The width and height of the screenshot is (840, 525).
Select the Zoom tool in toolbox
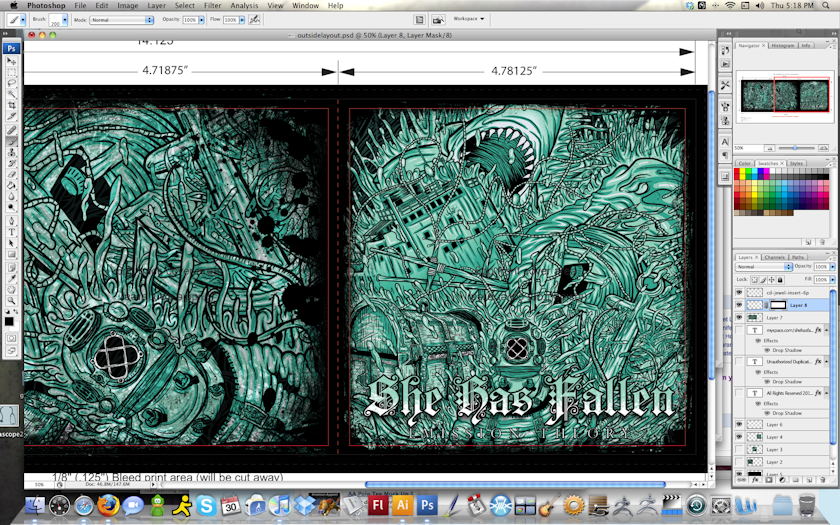tap(12, 299)
